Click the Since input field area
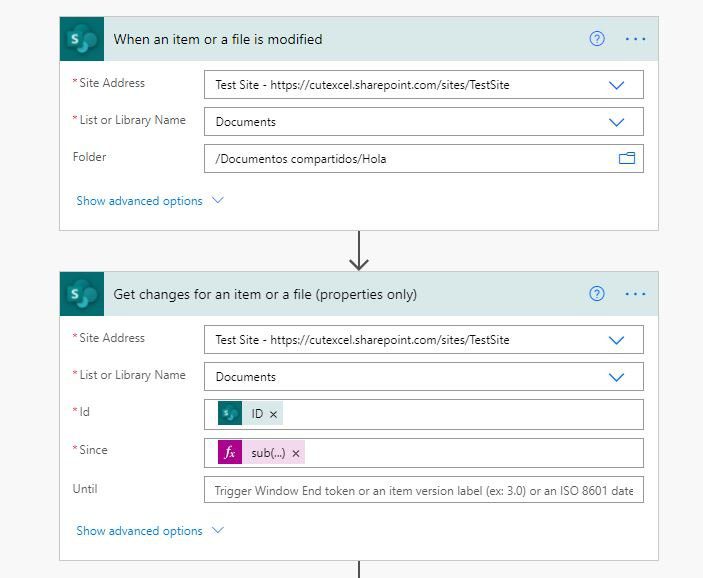Screen dimensions: 703x578 click(x=424, y=453)
